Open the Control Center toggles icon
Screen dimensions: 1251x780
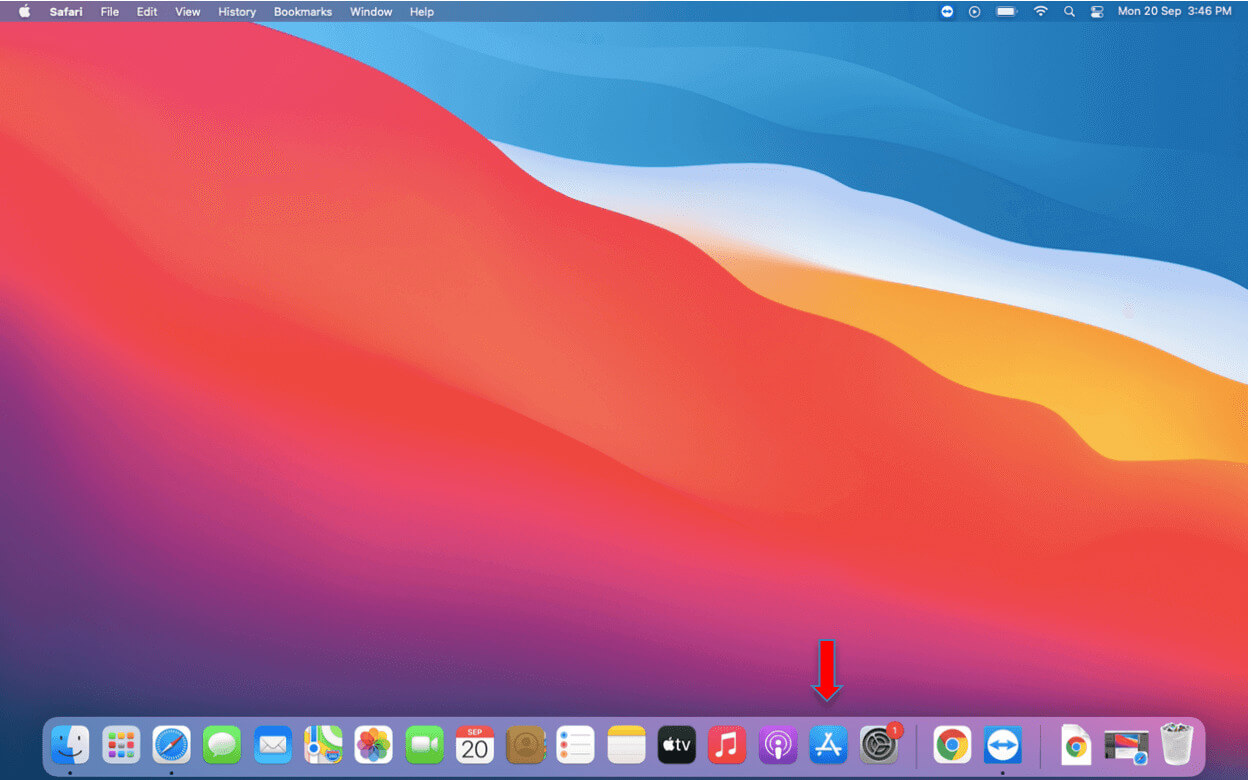pyautogui.click(x=1095, y=12)
